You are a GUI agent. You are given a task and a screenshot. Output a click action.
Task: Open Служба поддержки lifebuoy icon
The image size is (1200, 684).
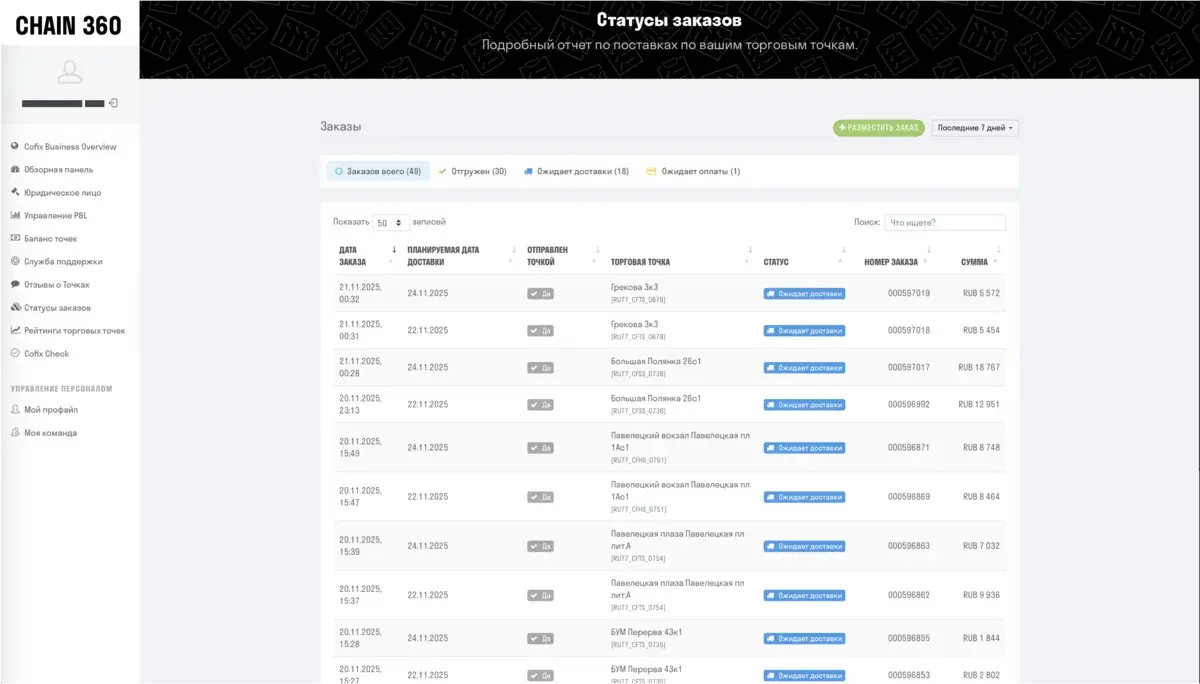[15, 262]
